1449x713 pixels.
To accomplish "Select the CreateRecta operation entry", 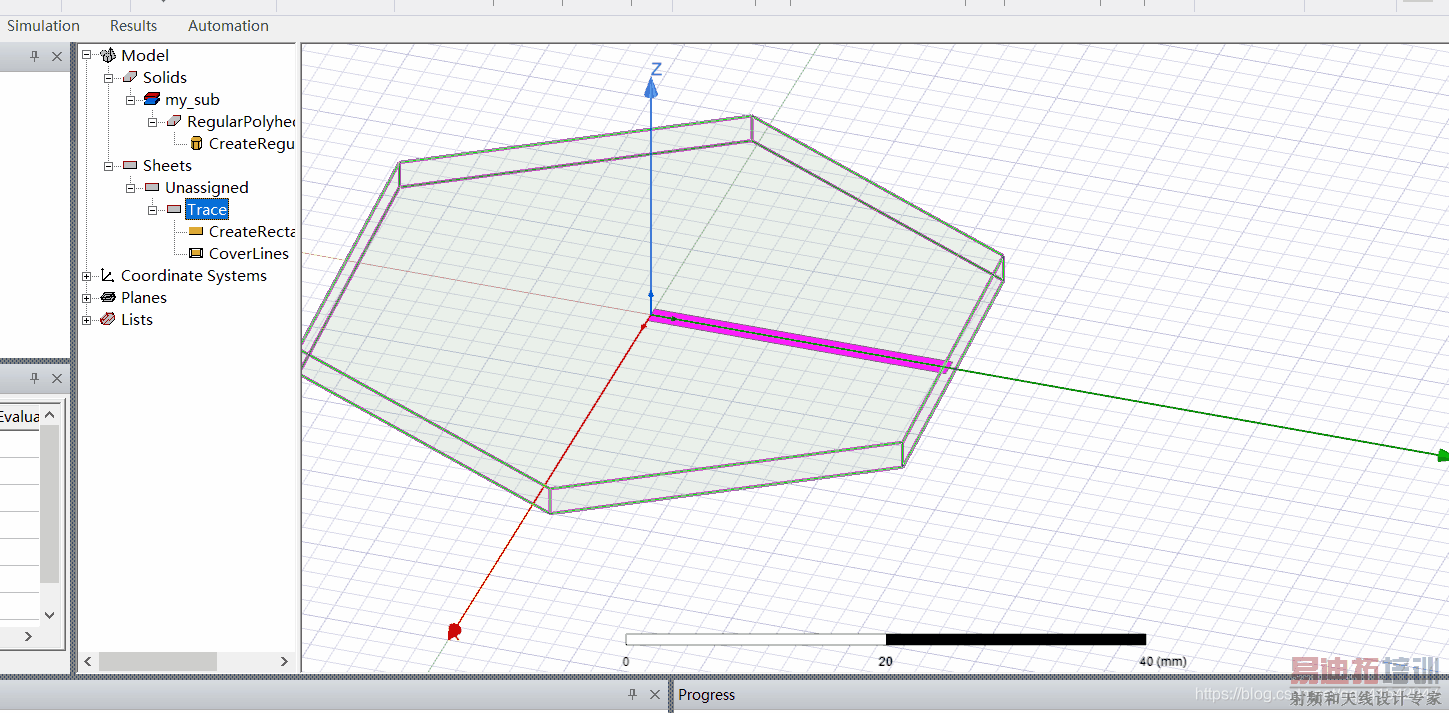I will pos(252,231).
